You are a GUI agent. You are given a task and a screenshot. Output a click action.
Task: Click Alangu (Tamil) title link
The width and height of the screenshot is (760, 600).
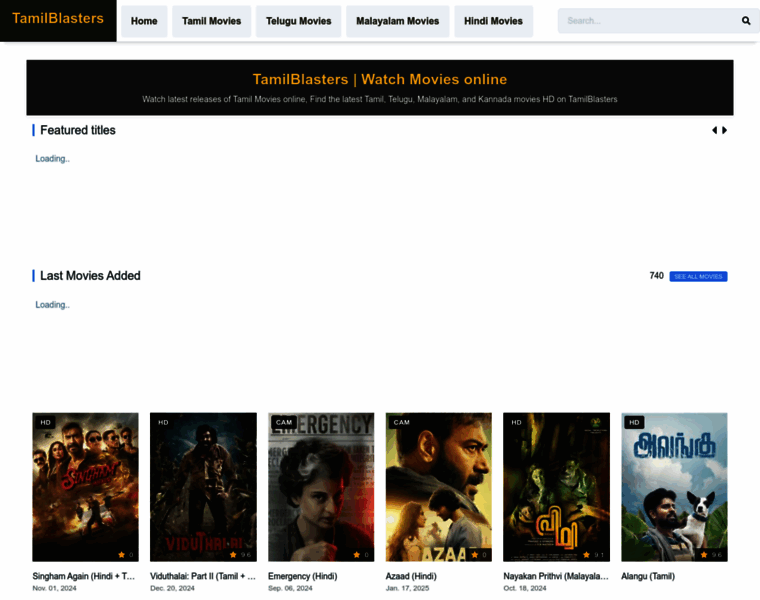tap(648, 576)
